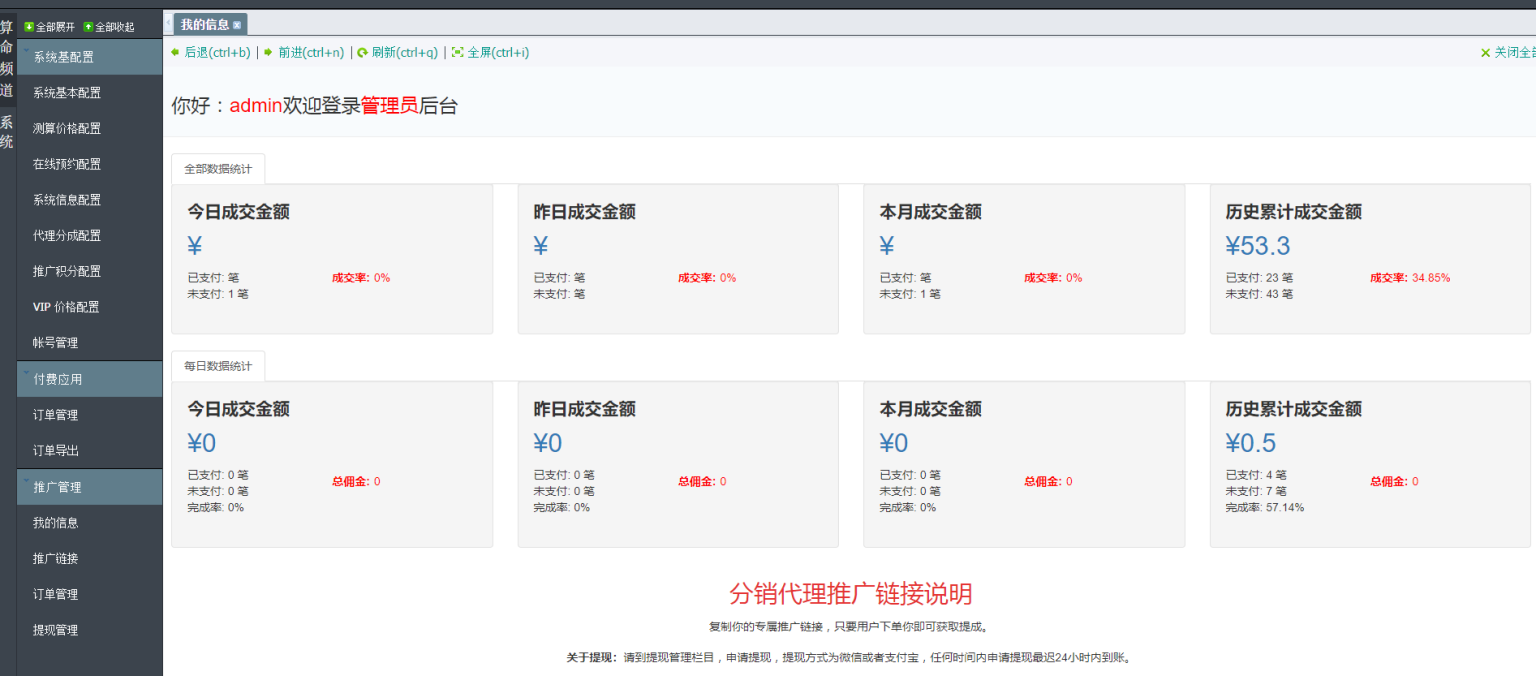Click the 后退 back arrow icon
The width and height of the screenshot is (1536, 676).
[176, 52]
